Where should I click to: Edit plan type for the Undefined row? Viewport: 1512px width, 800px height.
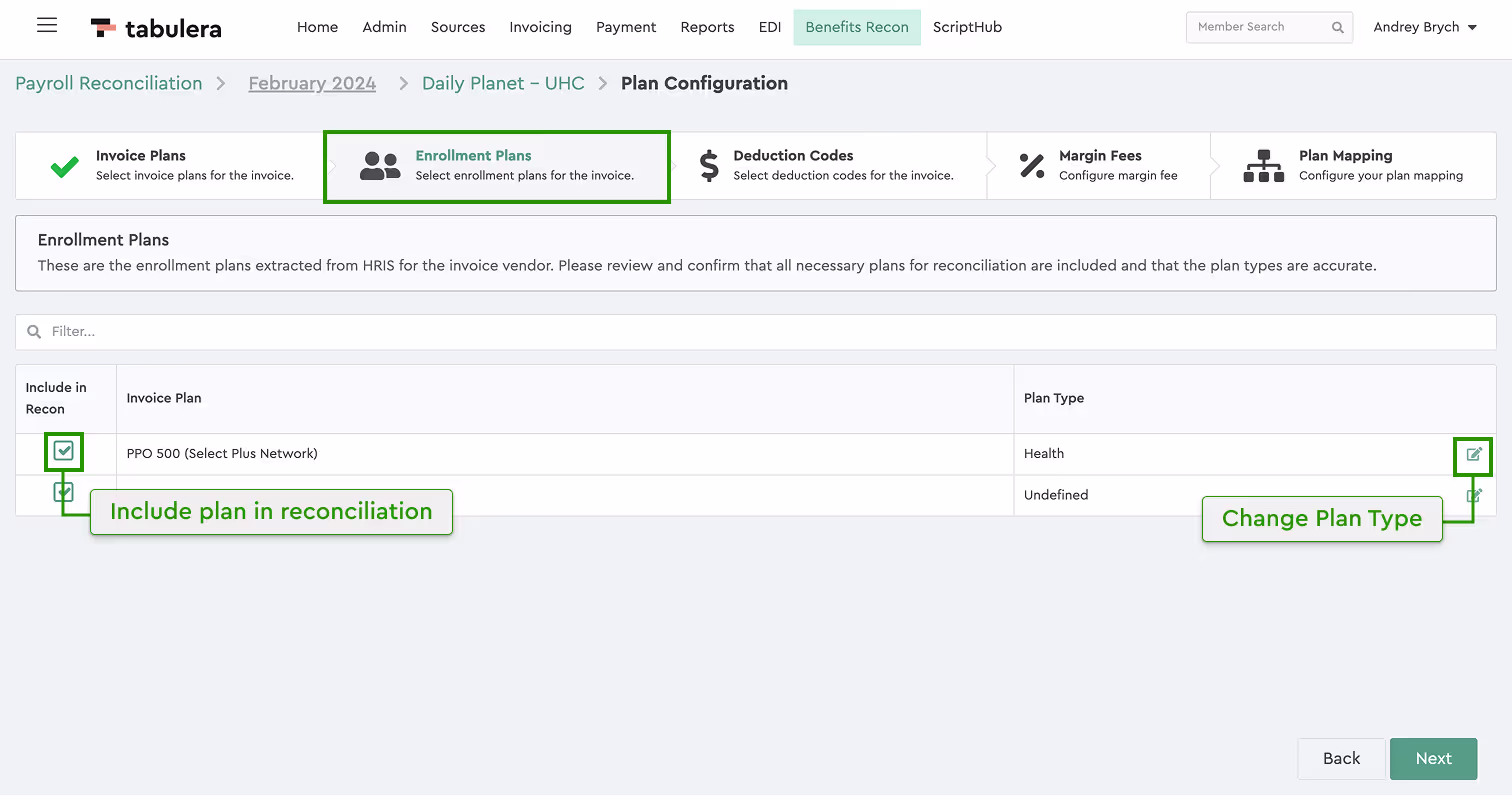pyautogui.click(x=1474, y=495)
